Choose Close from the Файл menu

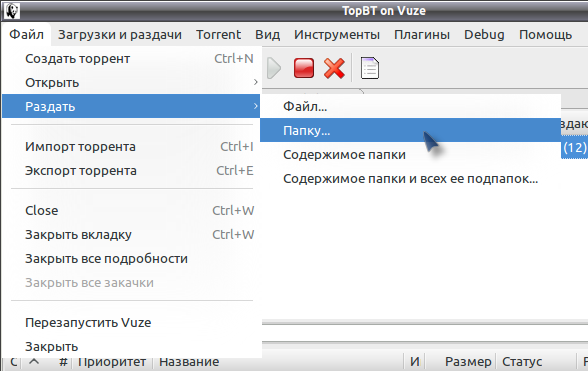coord(131,210)
